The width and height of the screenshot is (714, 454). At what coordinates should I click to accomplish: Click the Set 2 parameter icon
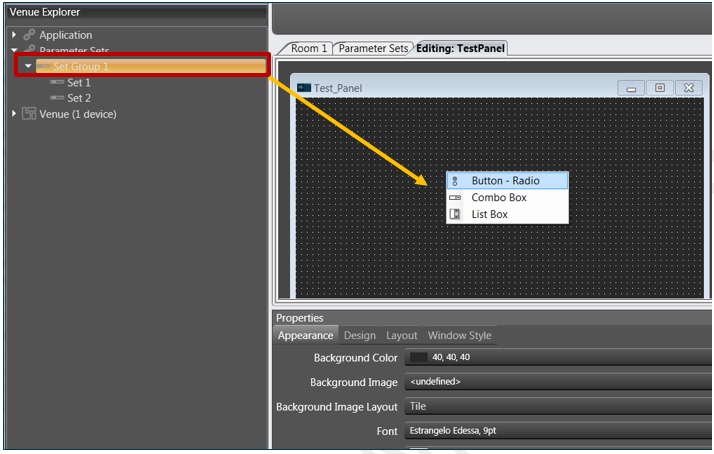click(57, 97)
